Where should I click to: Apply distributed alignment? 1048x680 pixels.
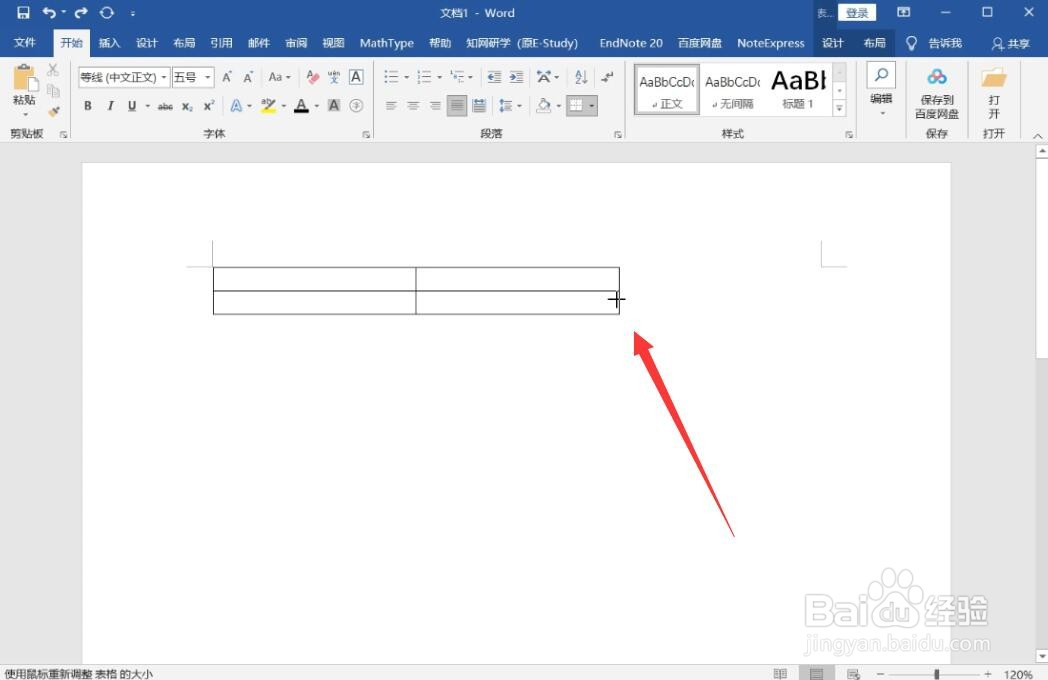click(479, 106)
